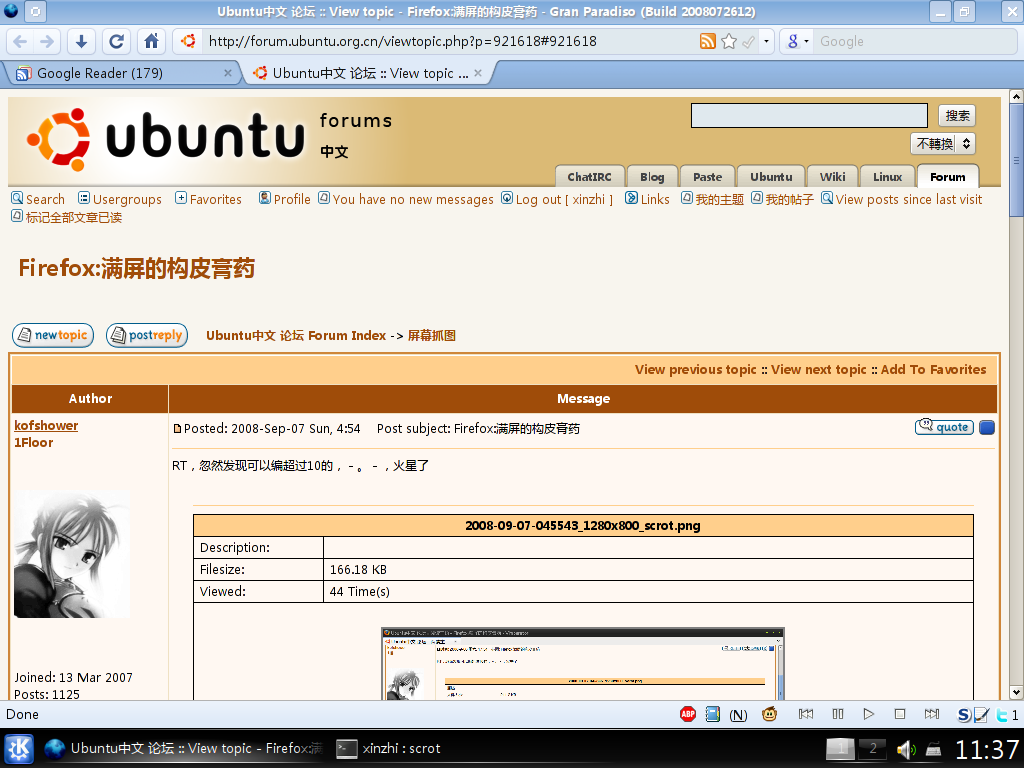The image size is (1024, 768).
Task: Open the window menu globe icon in title bar
Action: click(x=11, y=11)
